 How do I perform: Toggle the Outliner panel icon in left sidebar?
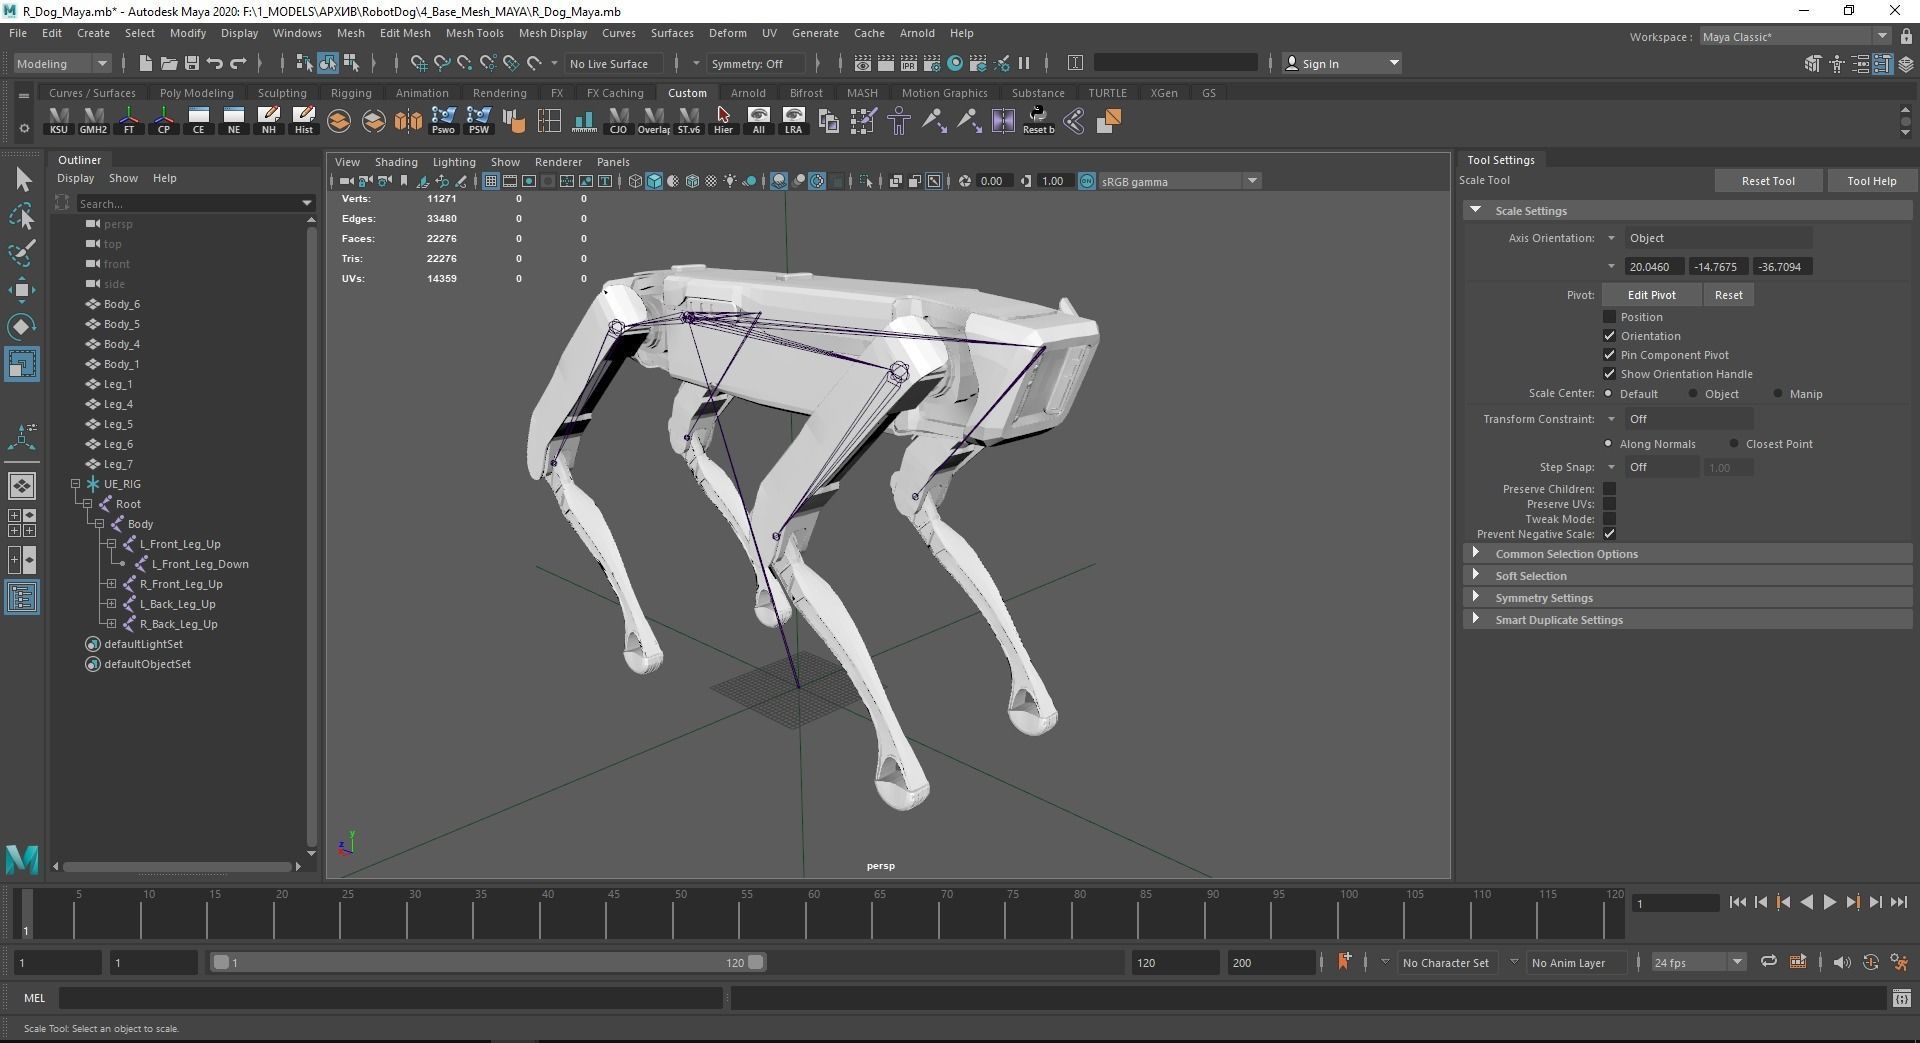pos(22,598)
